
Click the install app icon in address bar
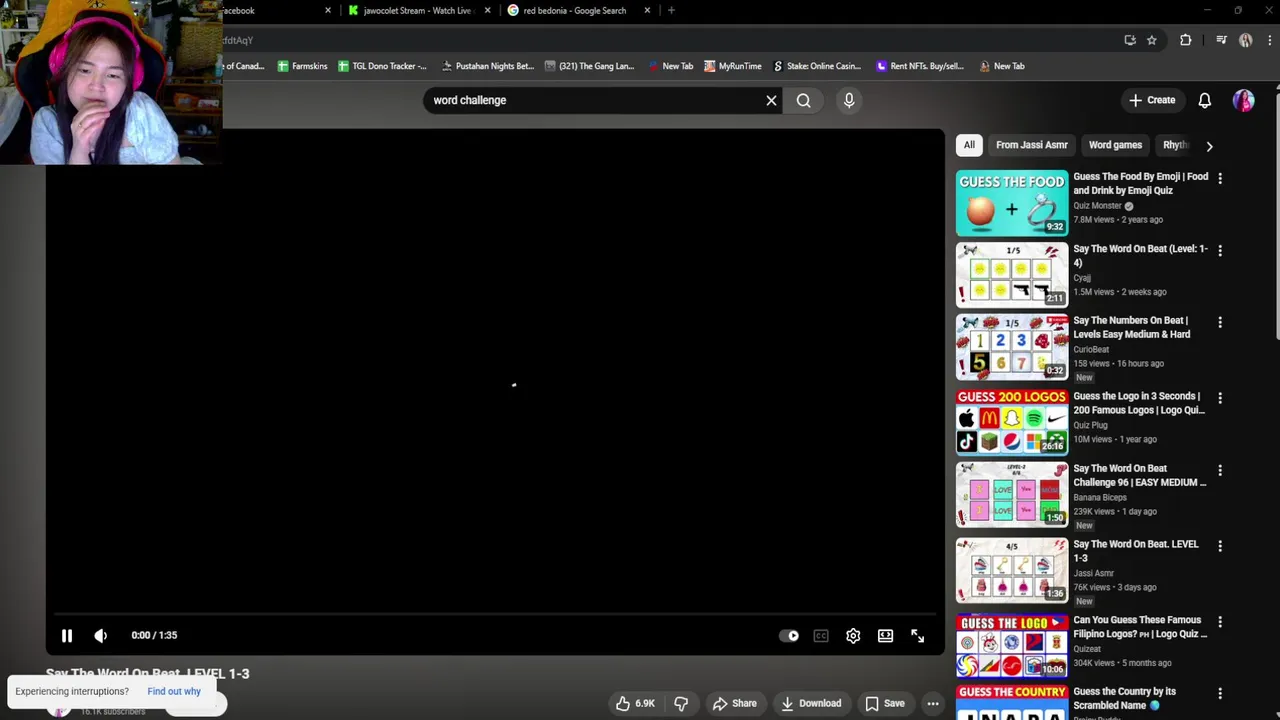point(1130,40)
